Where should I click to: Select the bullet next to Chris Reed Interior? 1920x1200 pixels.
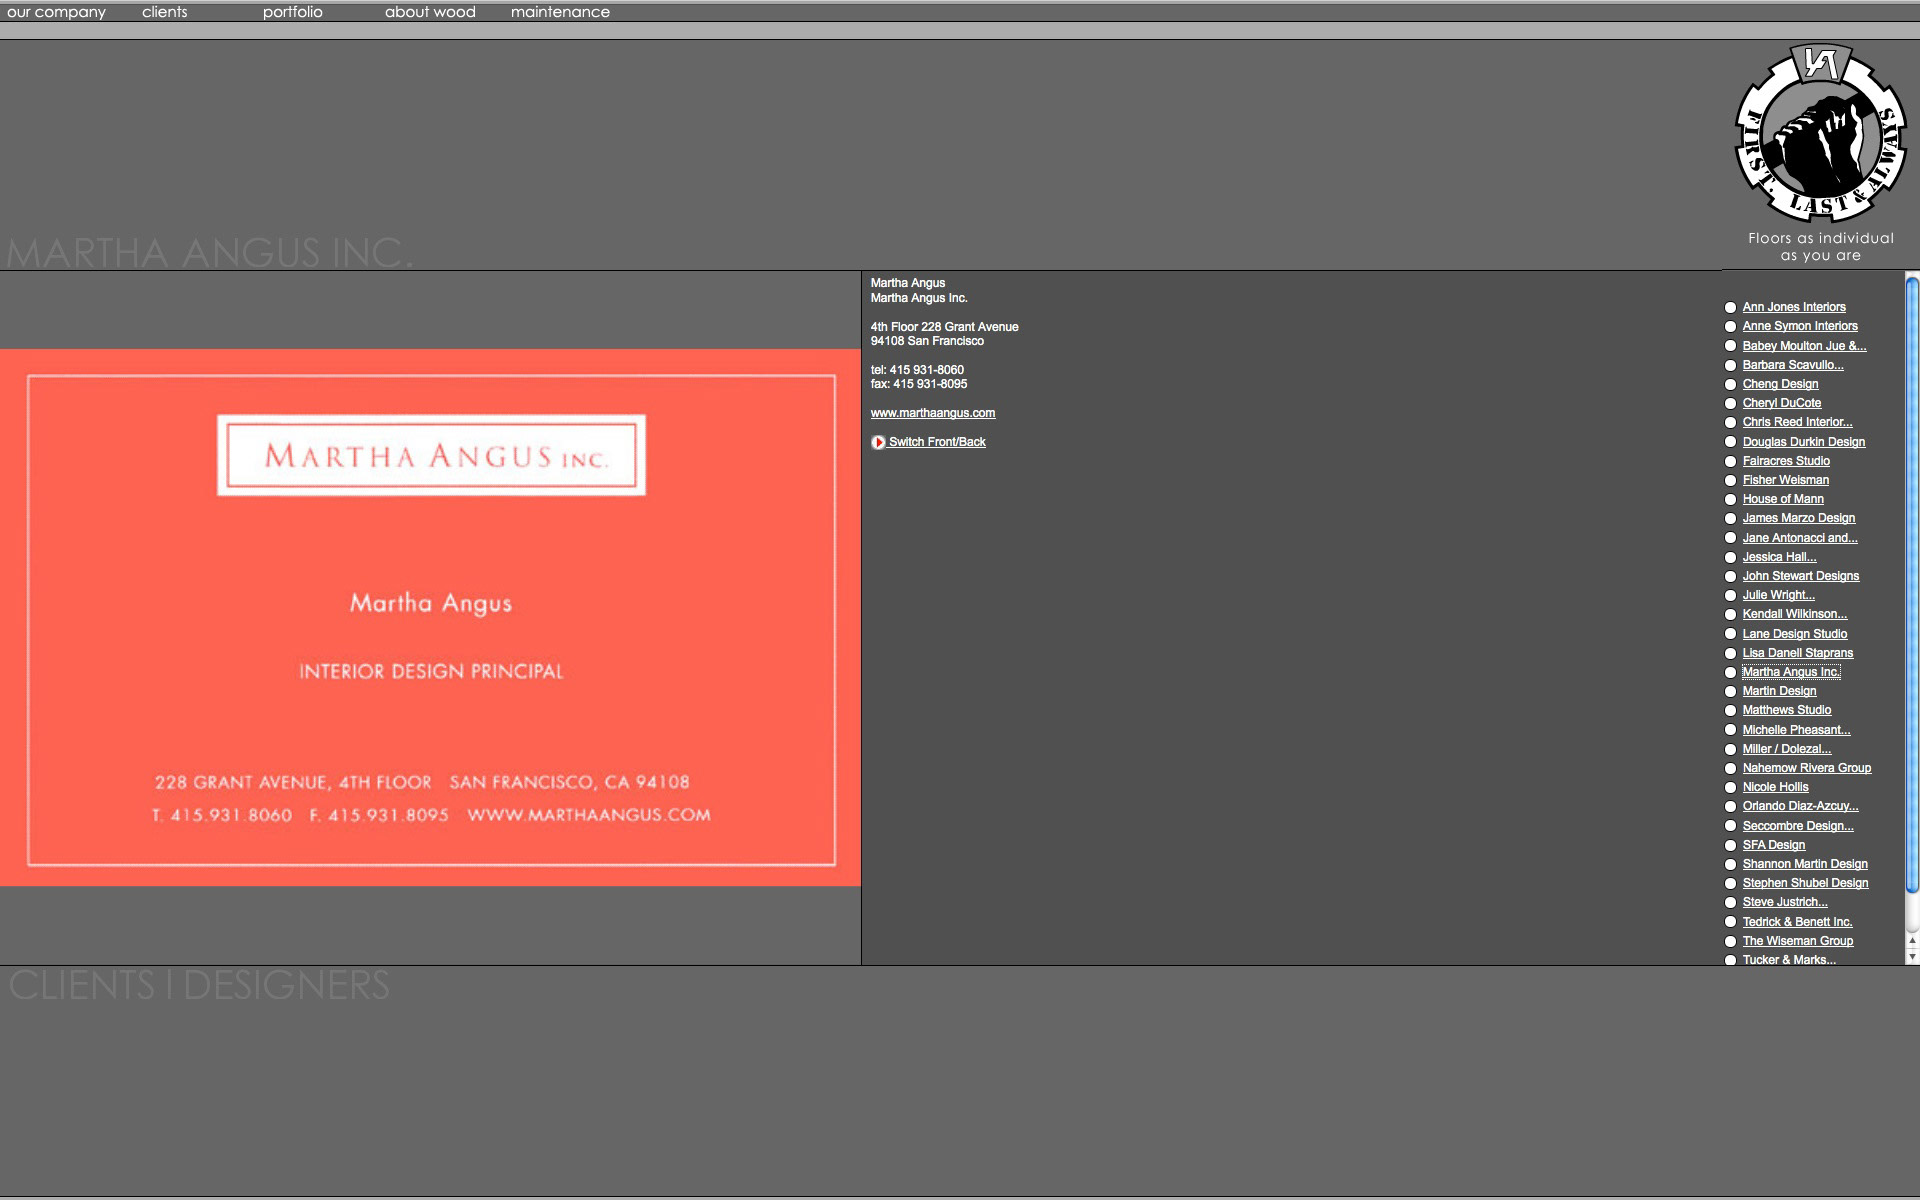[1730, 423]
